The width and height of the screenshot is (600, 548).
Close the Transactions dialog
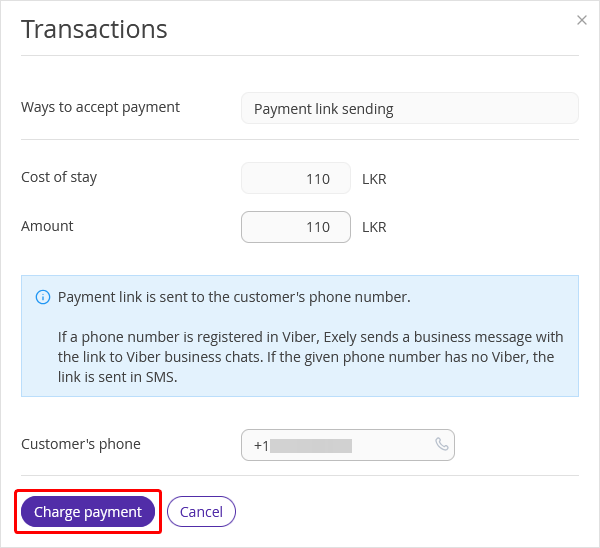coord(582,20)
